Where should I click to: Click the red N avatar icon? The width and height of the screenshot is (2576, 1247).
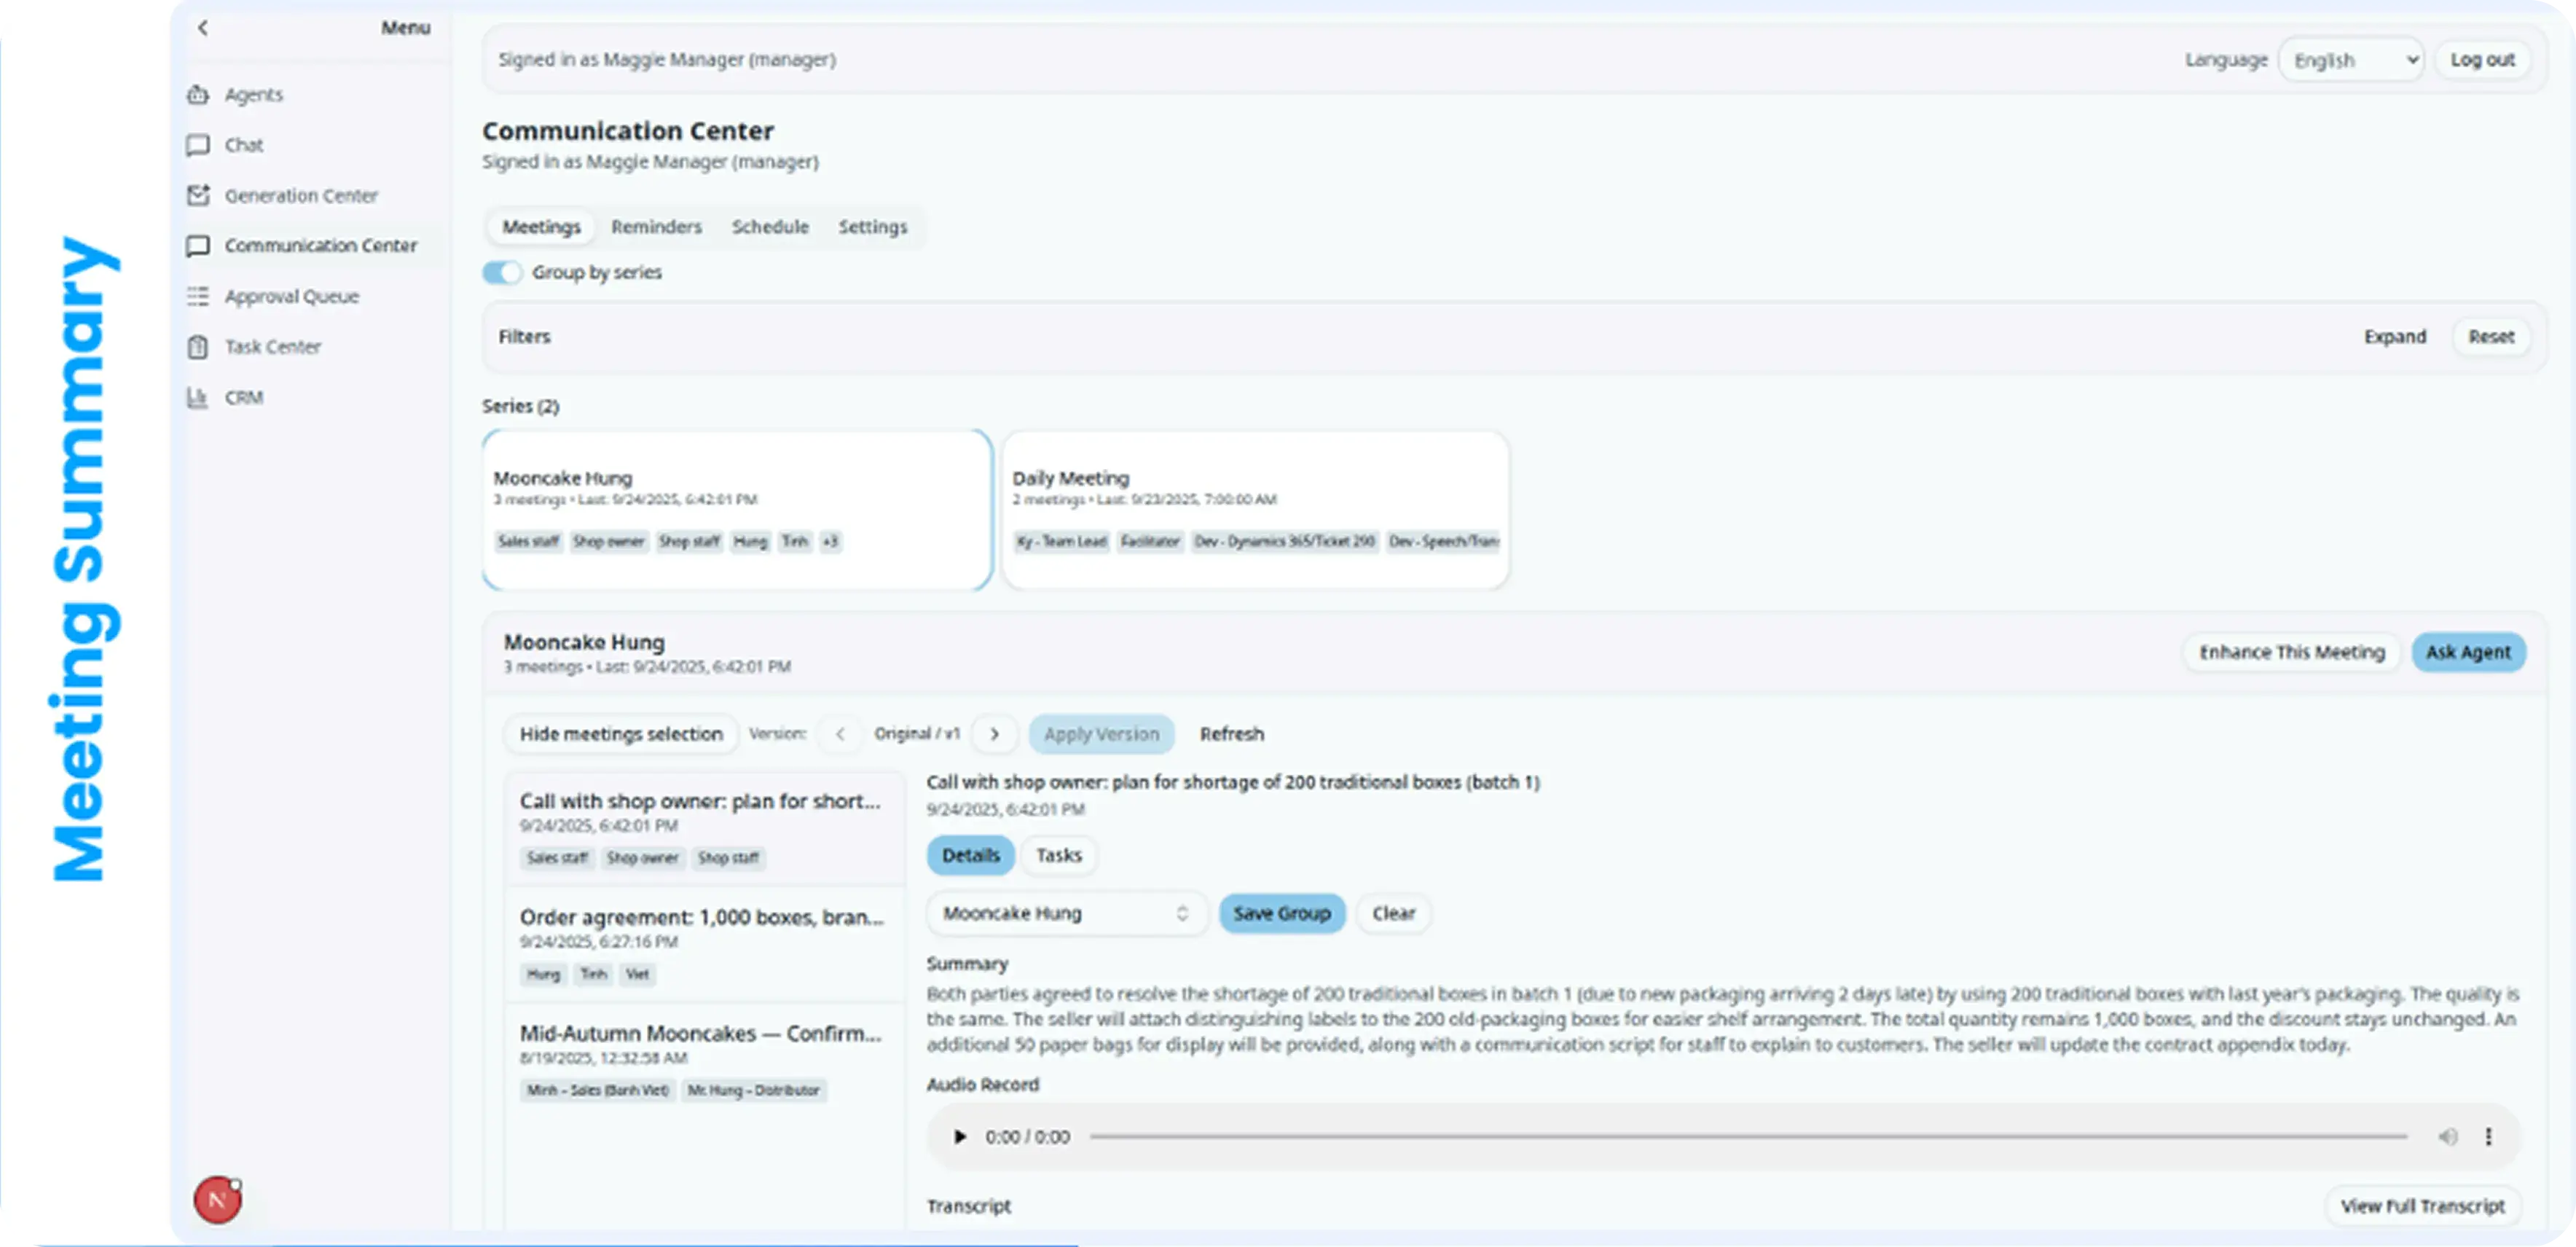click(x=217, y=1199)
